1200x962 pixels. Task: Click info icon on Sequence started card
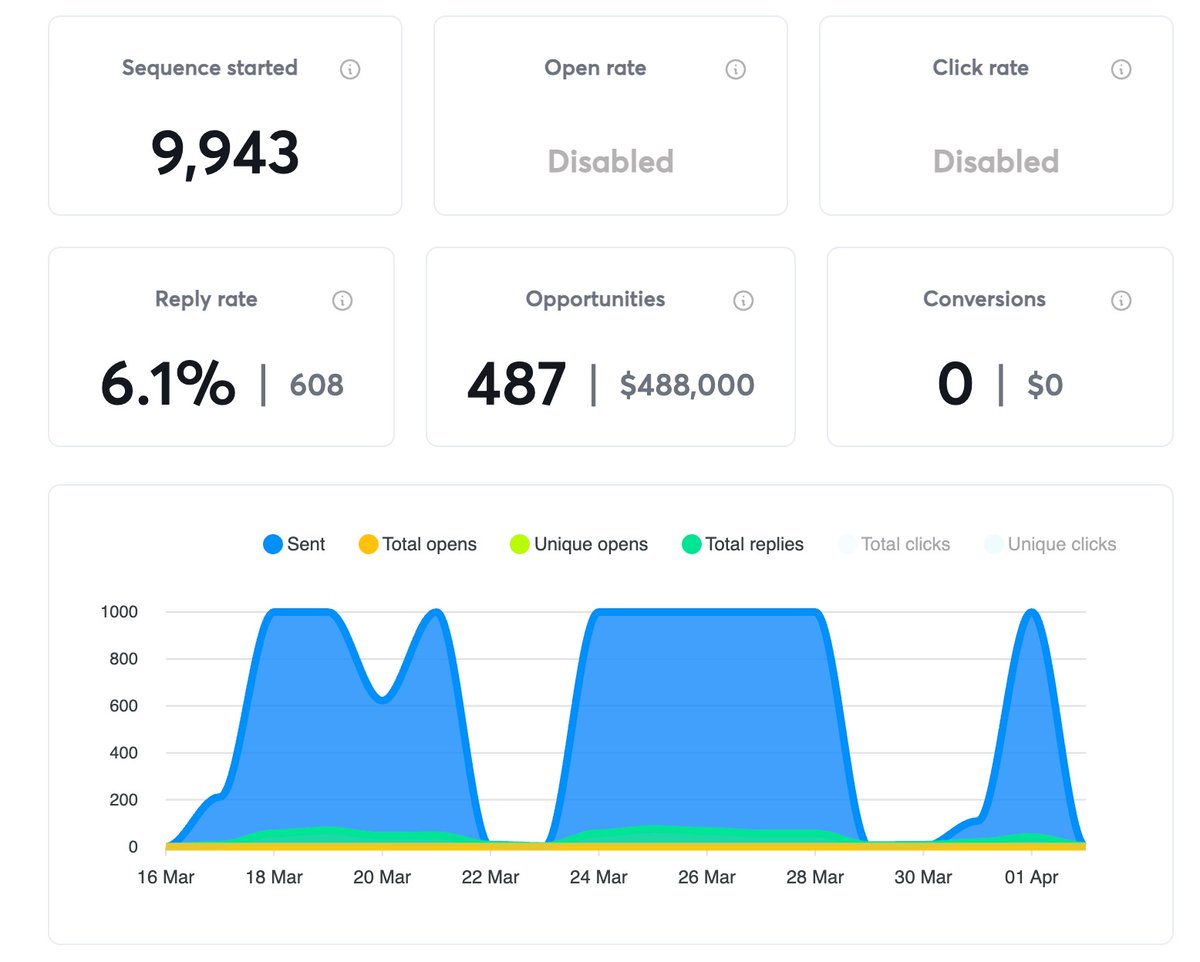pos(350,69)
